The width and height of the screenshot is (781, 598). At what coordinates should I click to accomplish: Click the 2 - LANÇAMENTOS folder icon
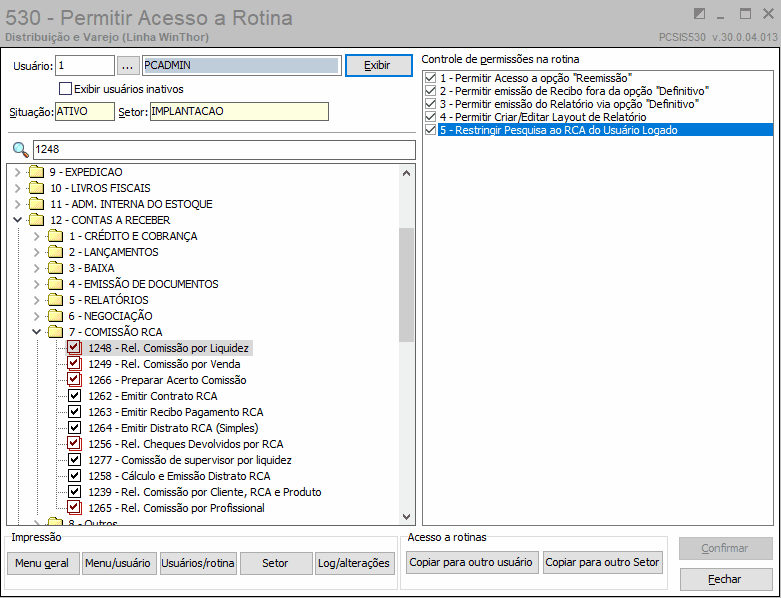pos(55,252)
